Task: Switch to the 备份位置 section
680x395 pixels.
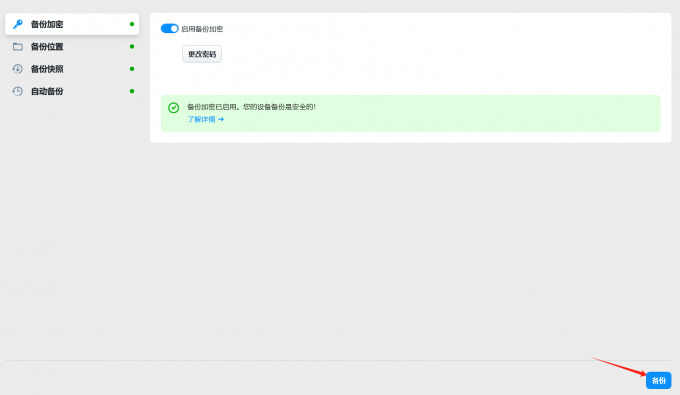Action: pos(72,46)
